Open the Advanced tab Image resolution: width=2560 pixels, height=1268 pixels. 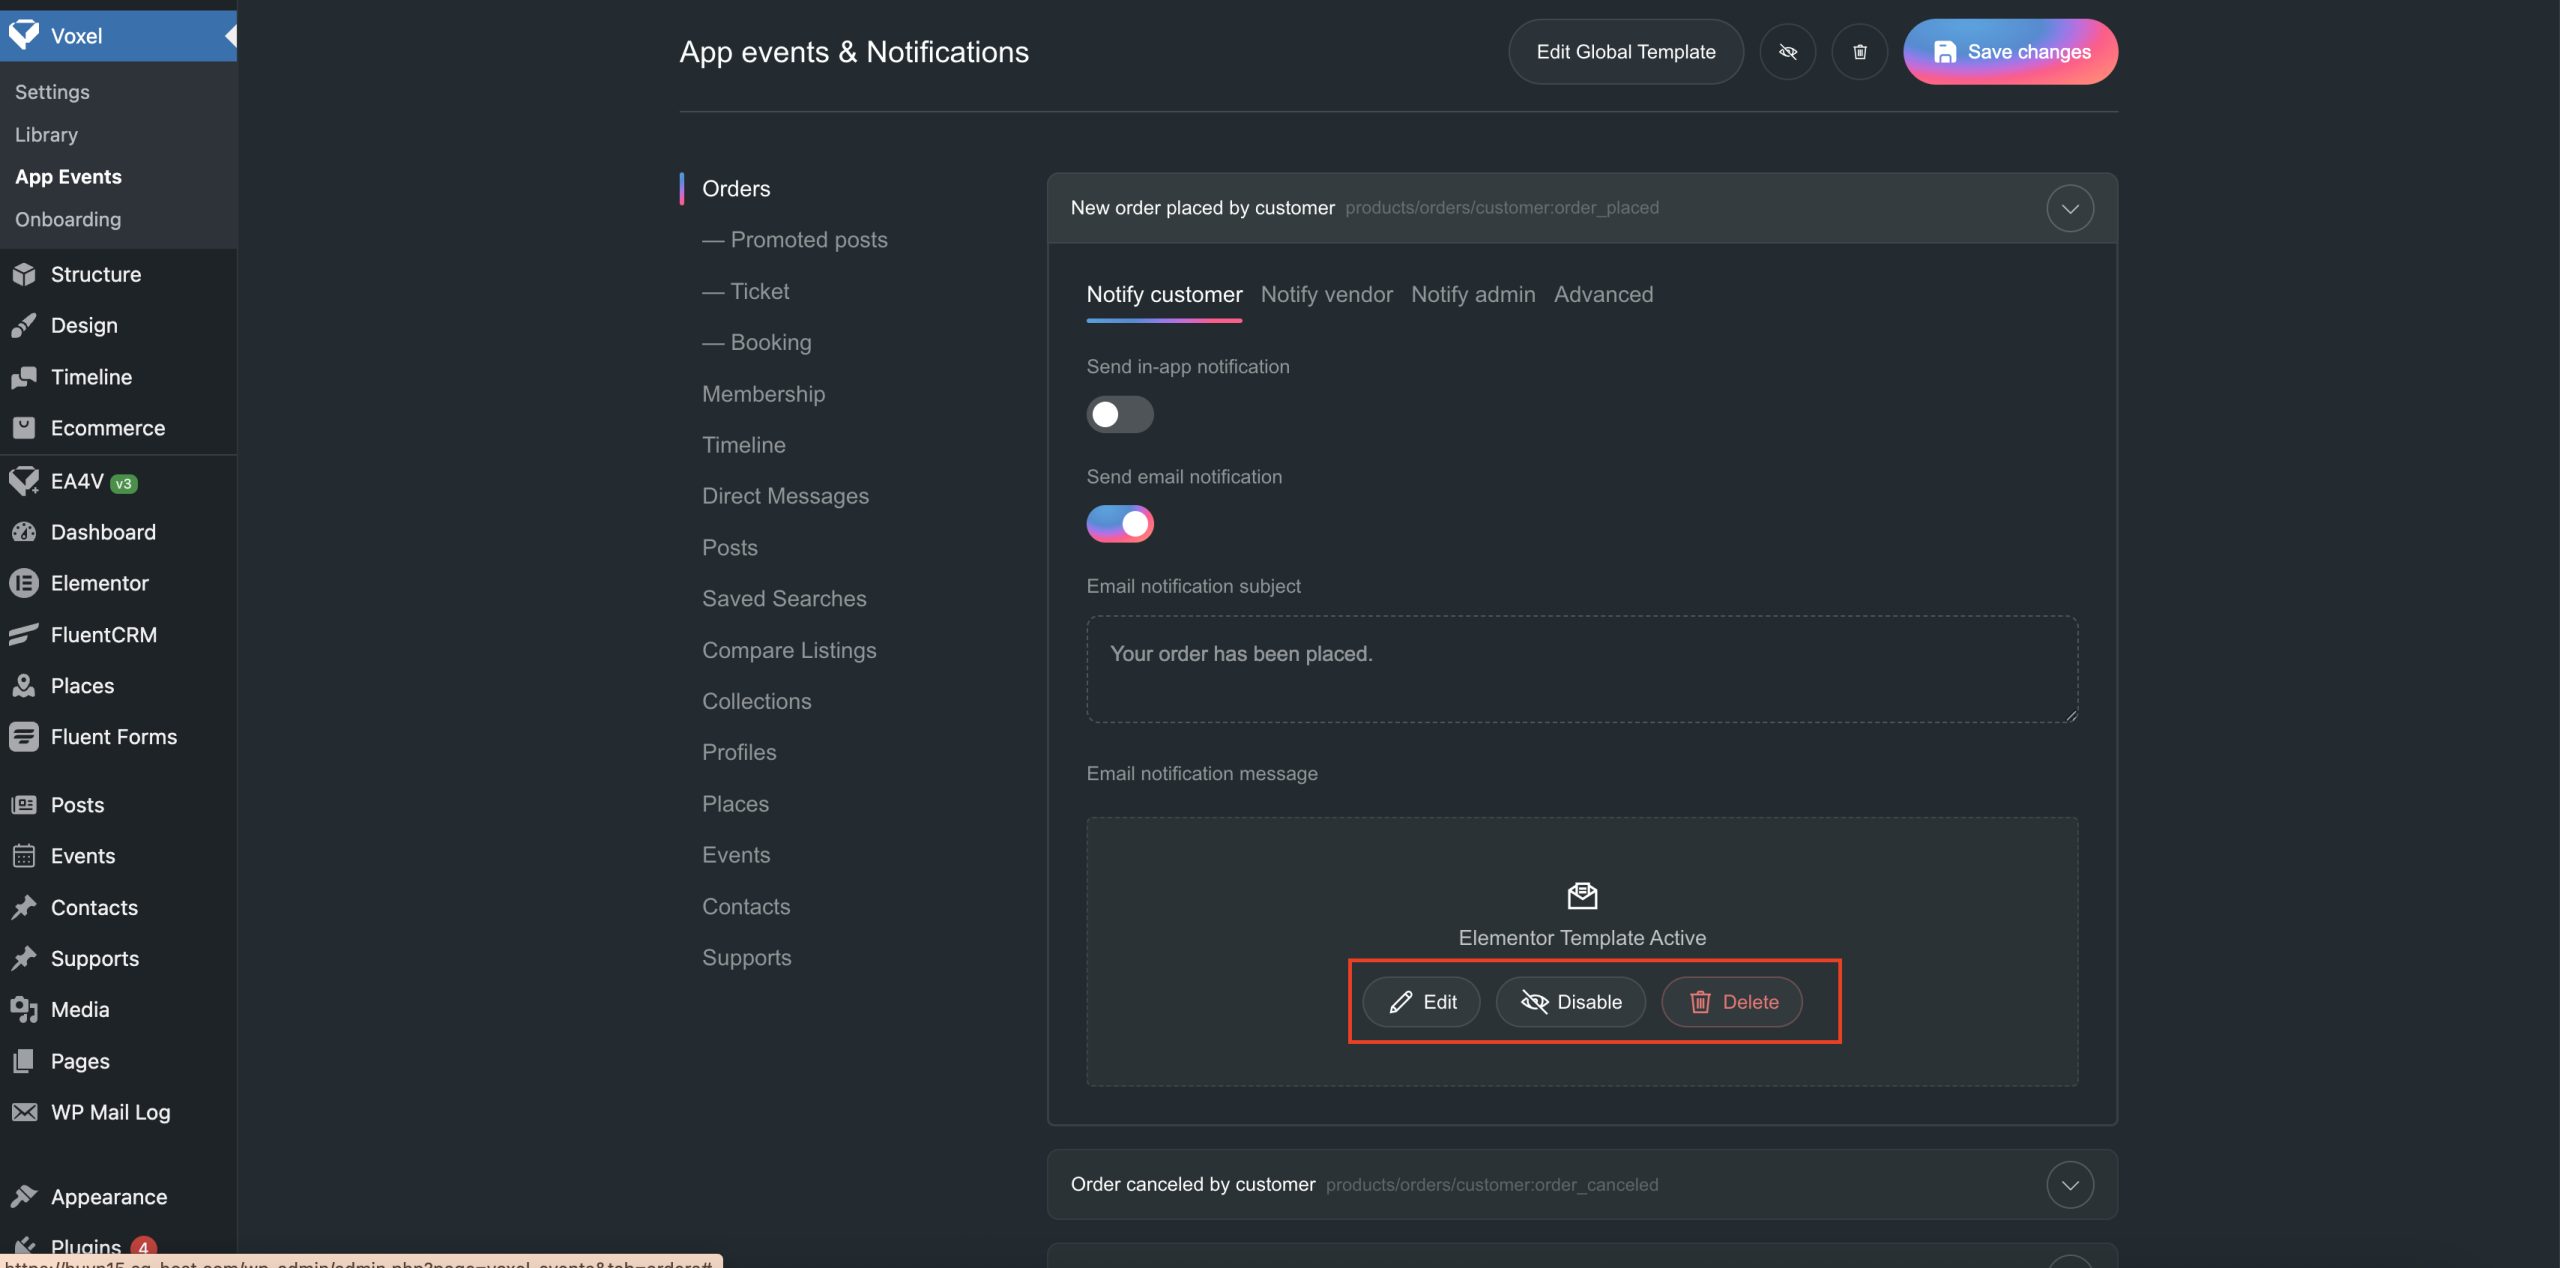pos(1603,294)
